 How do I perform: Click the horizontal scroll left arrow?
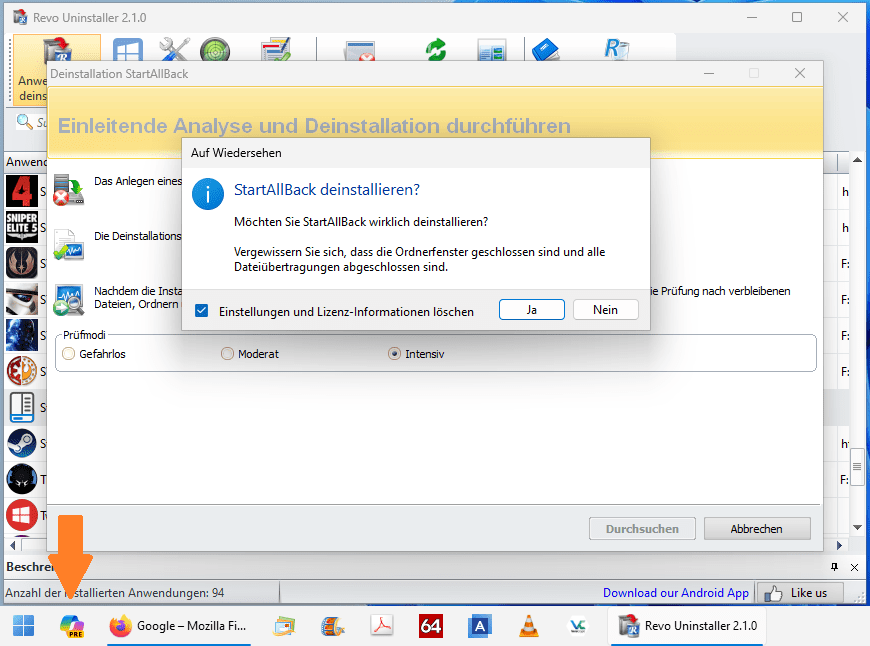click(x=12, y=545)
